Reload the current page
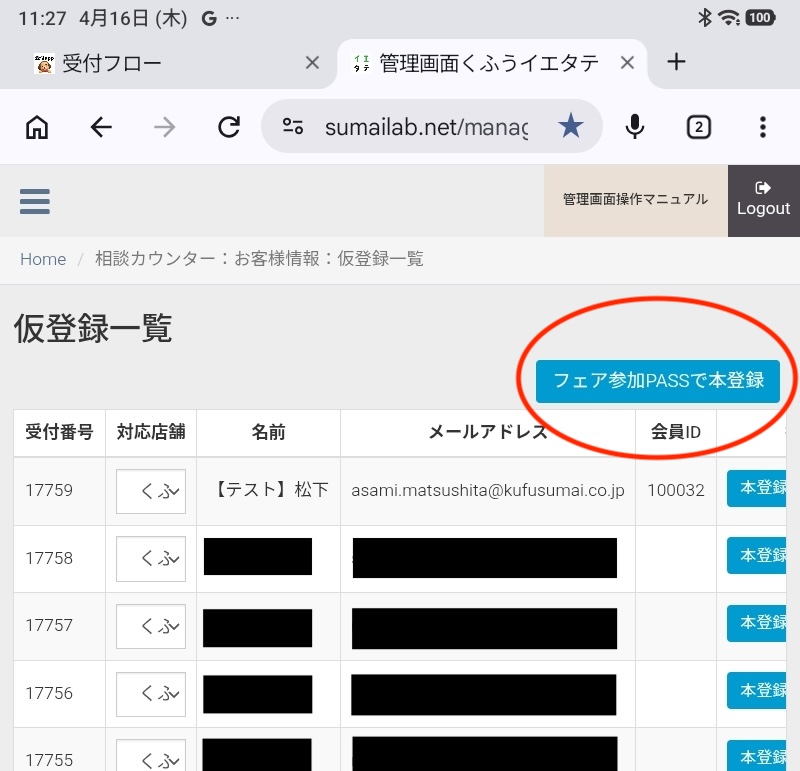 [229, 126]
